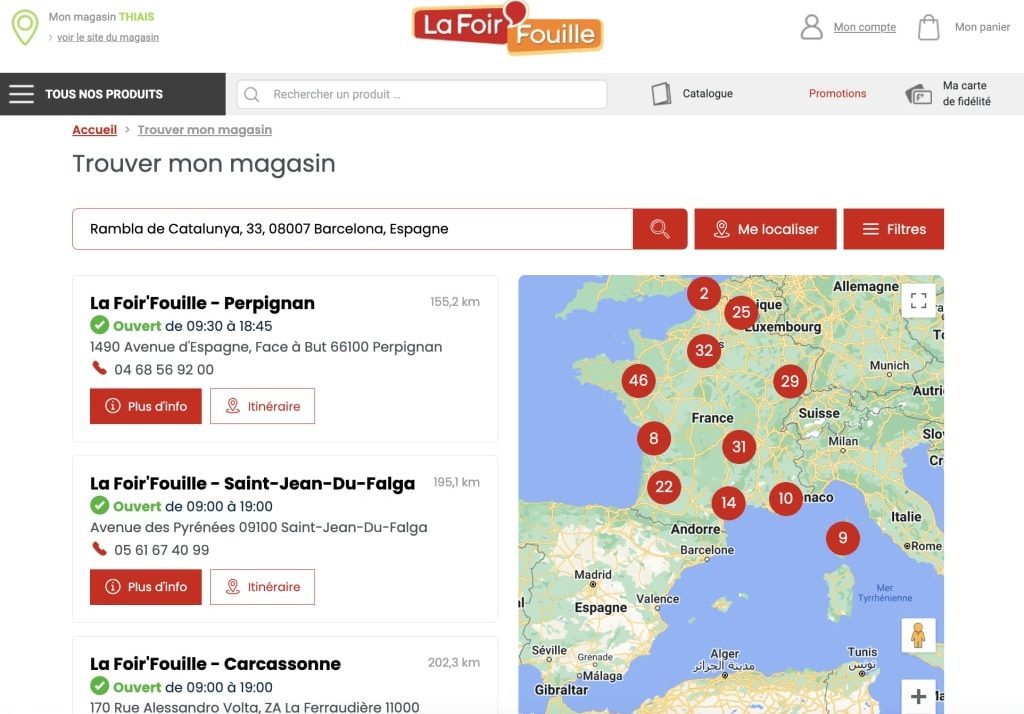Open the hamburger menu icon
1024x714 pixels.
[22, 94]
